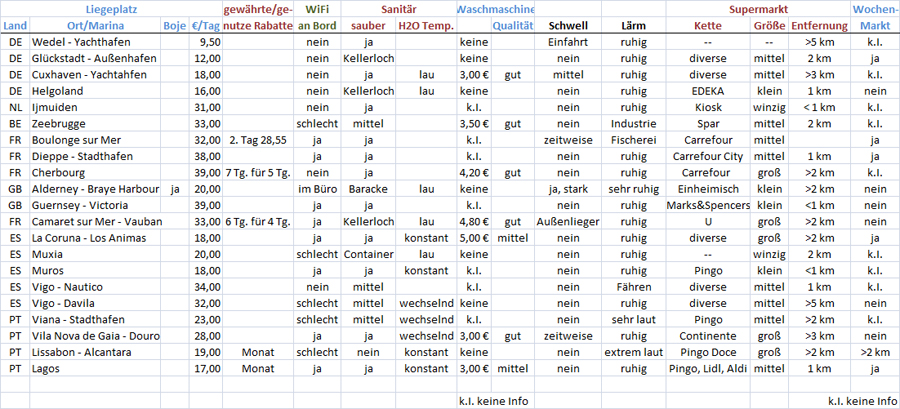Select the Wedel - Yachthafen cell
The width and height of the screenshot is (900, 409).
[x=74, y=42]
